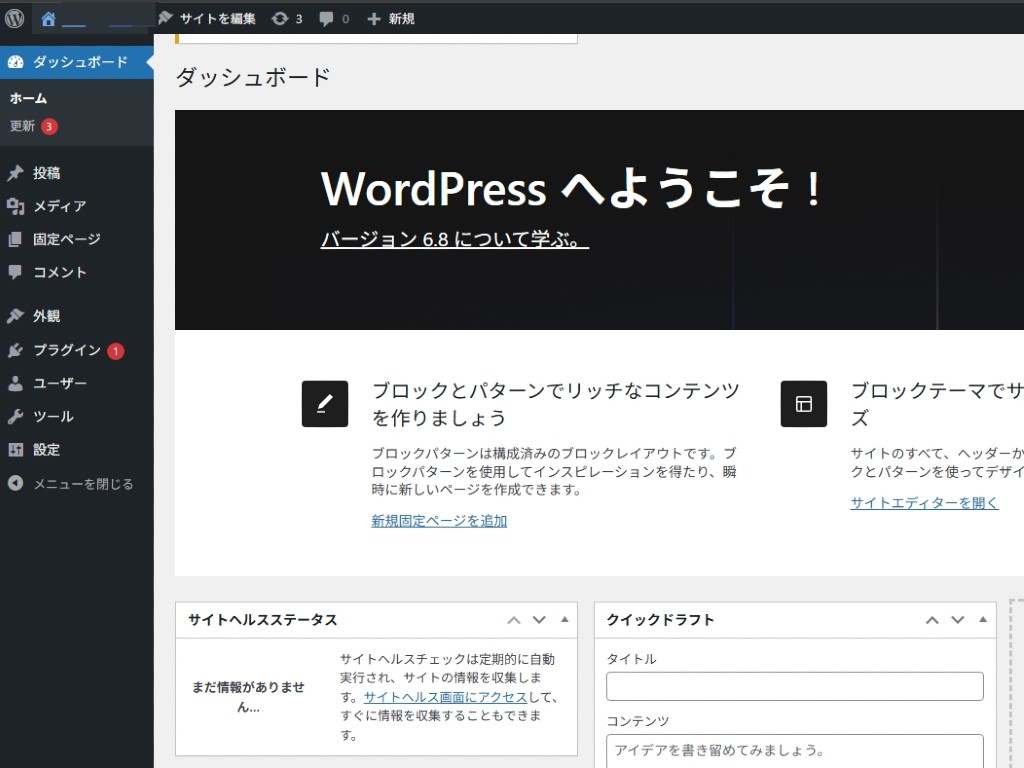This screenshot has width=1024, height=768.
Task: Open the comments bubble icon in admin bar
Action: pyautogui.click(x=326, y=19)
